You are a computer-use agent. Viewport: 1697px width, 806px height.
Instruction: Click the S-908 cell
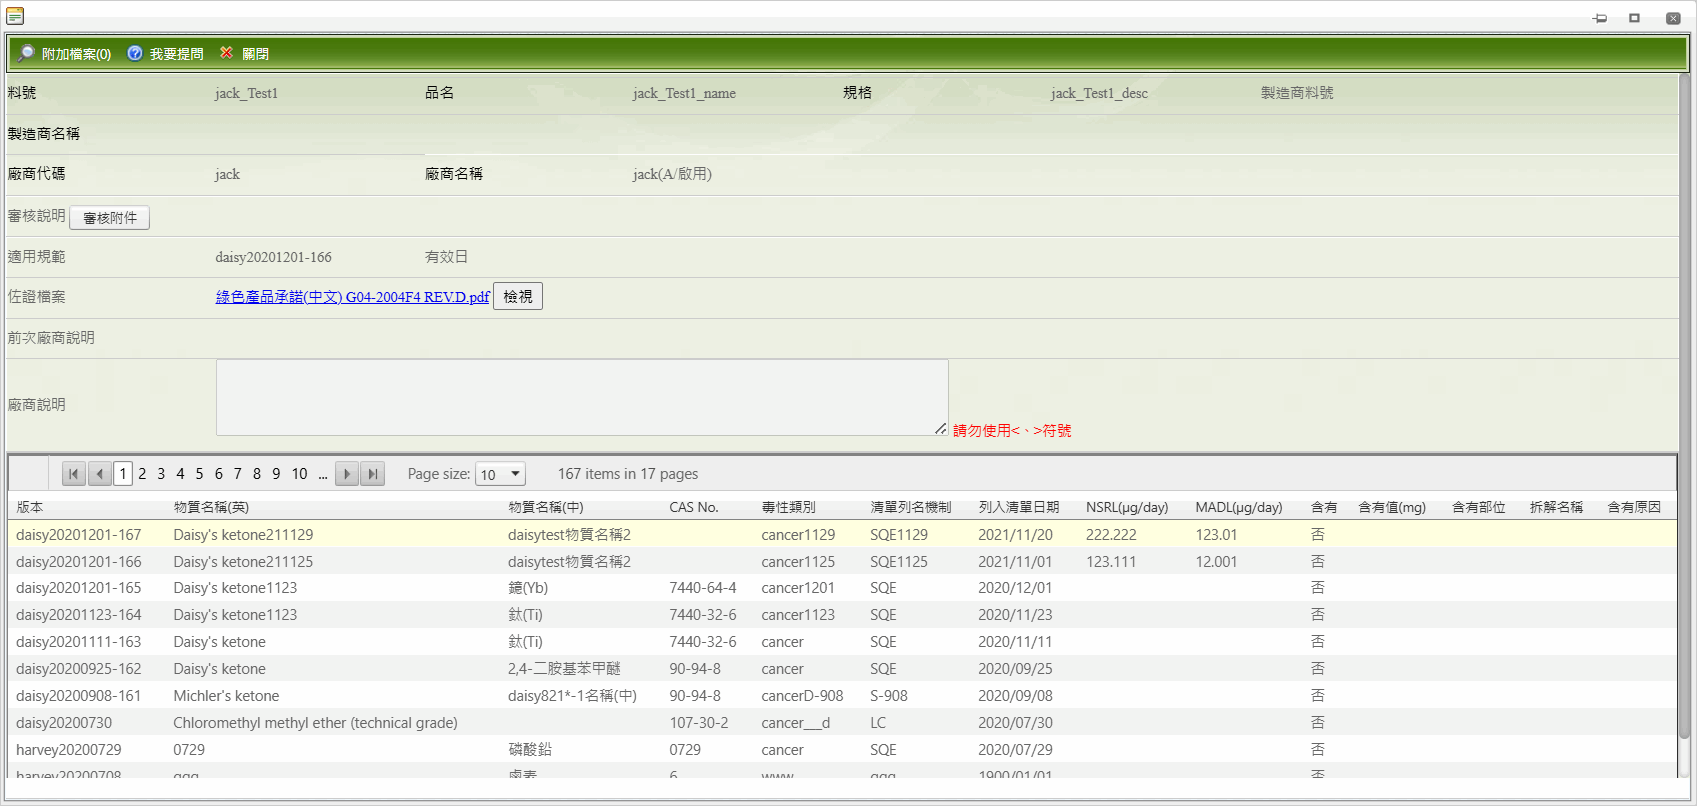tap(889, 696)
